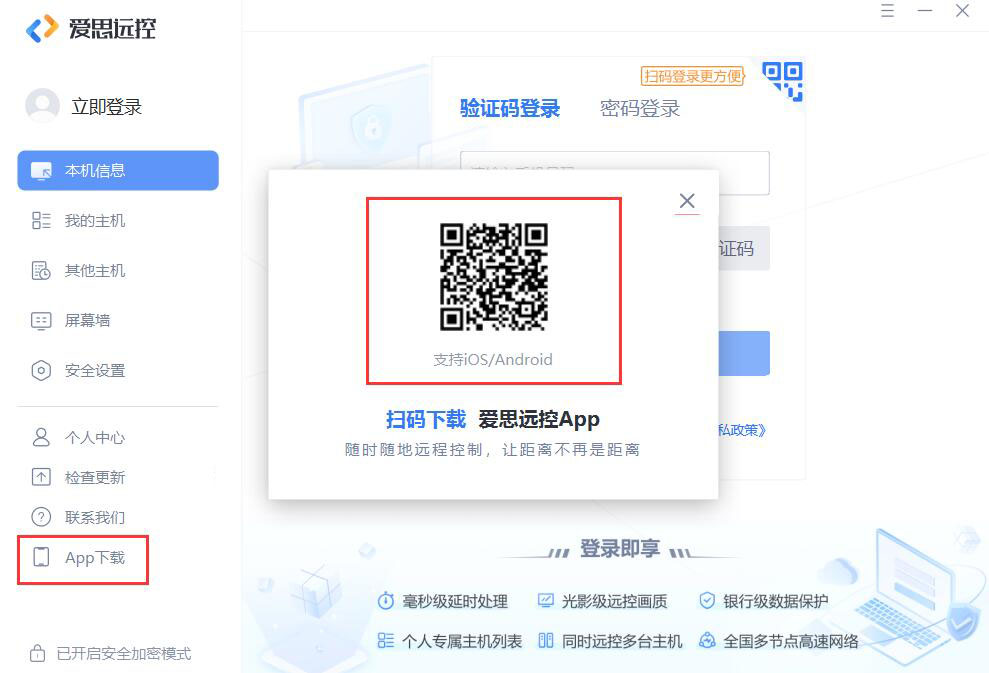
Task: Click the 同时远控多台主机 feature text
Action: pos(622,641)
